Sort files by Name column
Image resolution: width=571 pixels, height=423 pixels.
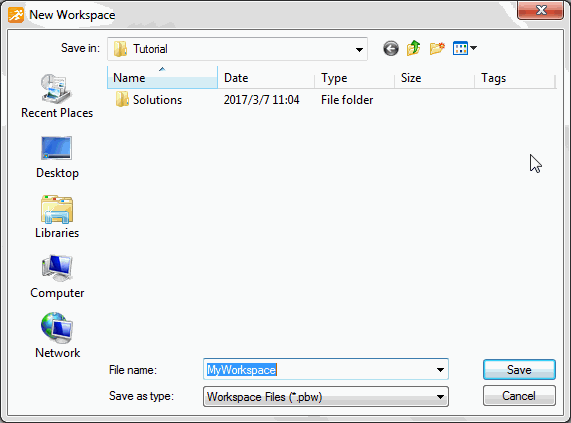162,78
